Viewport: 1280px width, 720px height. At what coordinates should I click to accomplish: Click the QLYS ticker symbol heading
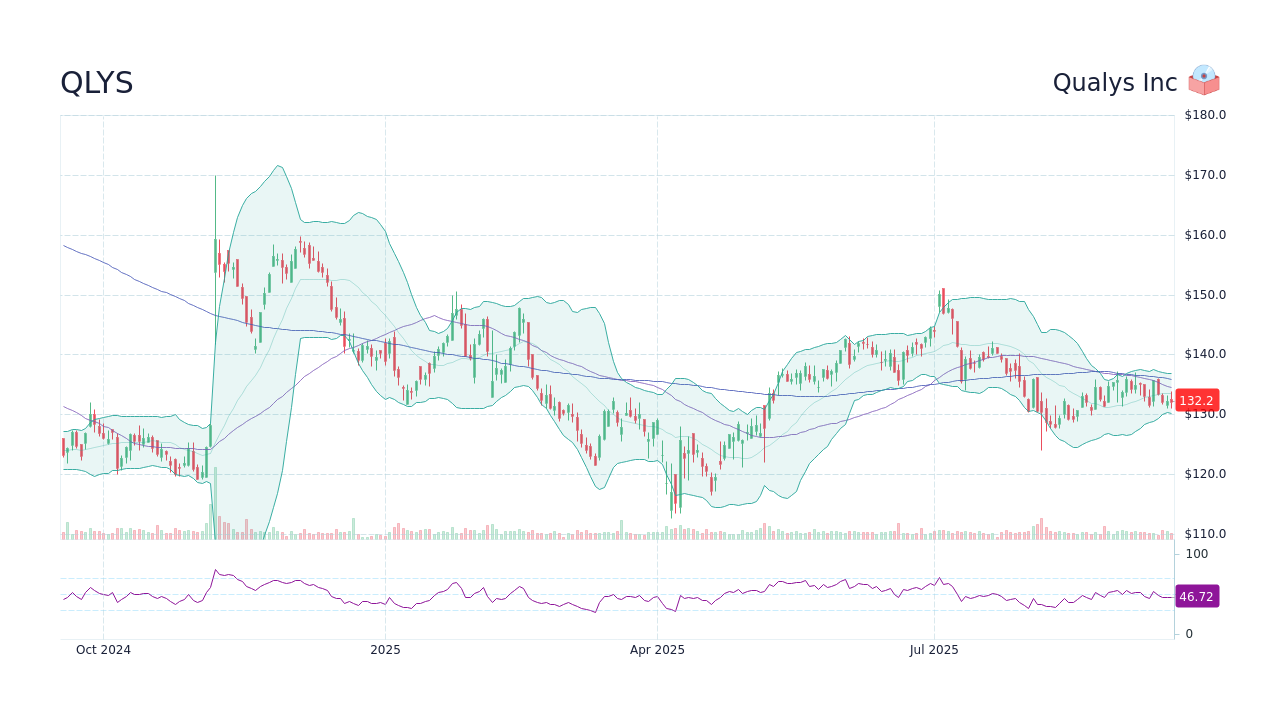tap(97, 83)
